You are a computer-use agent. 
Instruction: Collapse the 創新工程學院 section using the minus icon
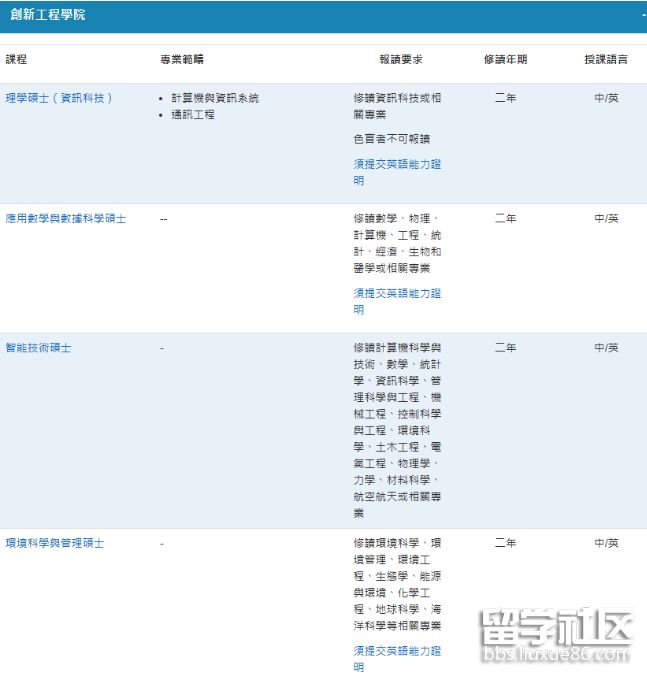click(643, 16)
